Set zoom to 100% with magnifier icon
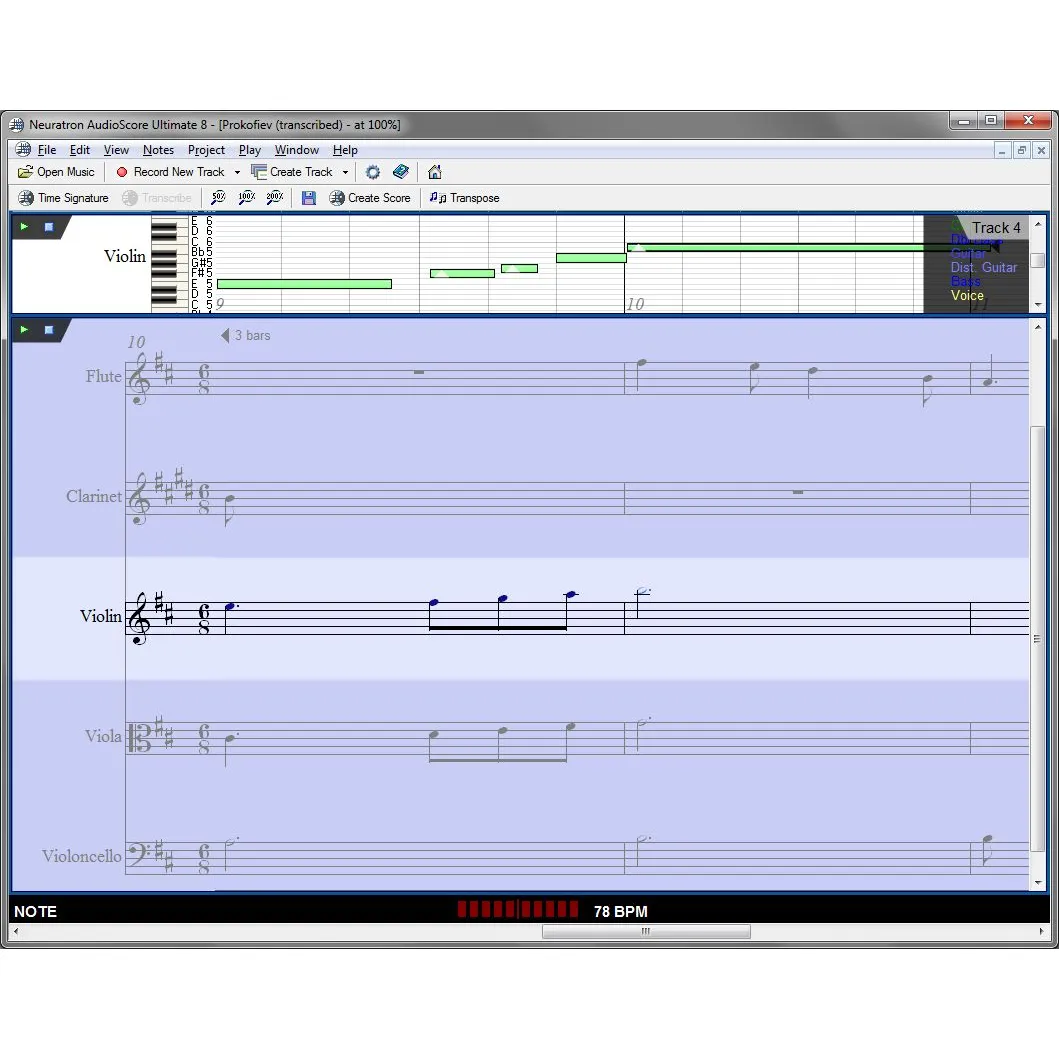The height and width of the screenshot is (1059, 1059). pos(247,198)
